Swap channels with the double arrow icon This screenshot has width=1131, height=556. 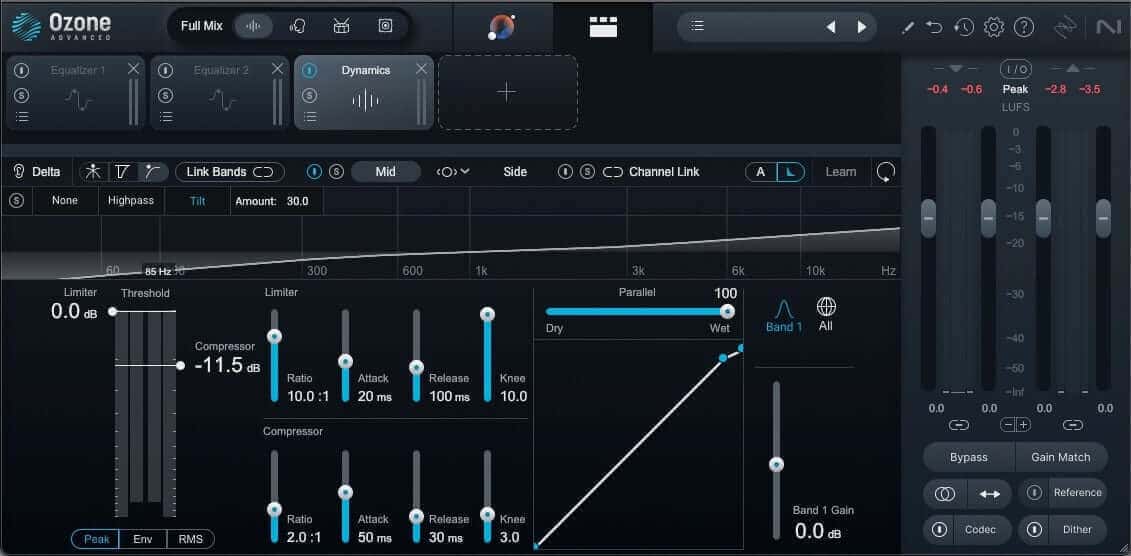[990, 493]
